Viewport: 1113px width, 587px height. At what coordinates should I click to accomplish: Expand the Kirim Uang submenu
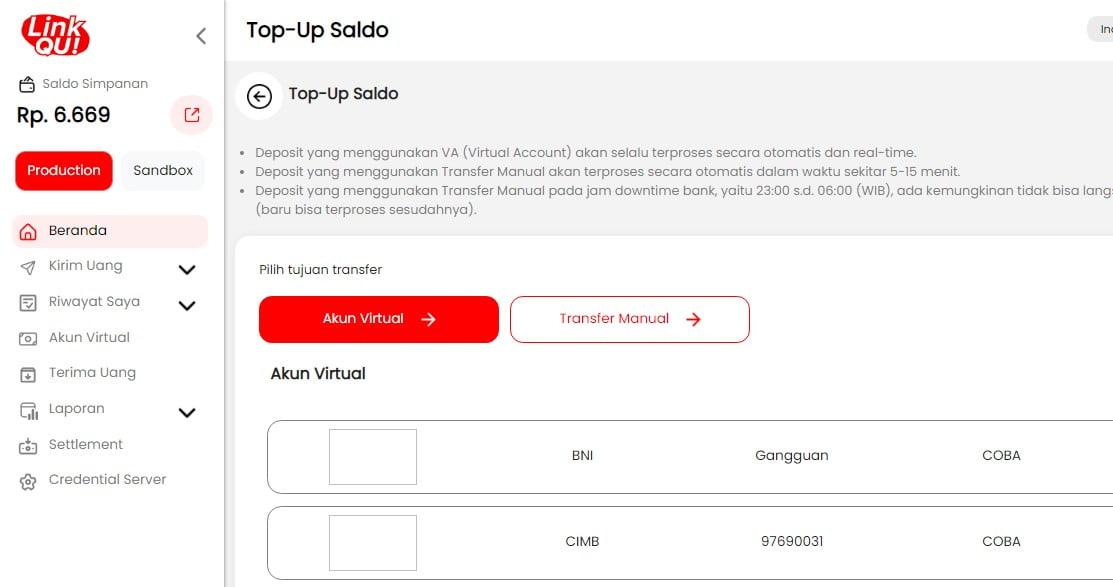(x=186, y=268)
